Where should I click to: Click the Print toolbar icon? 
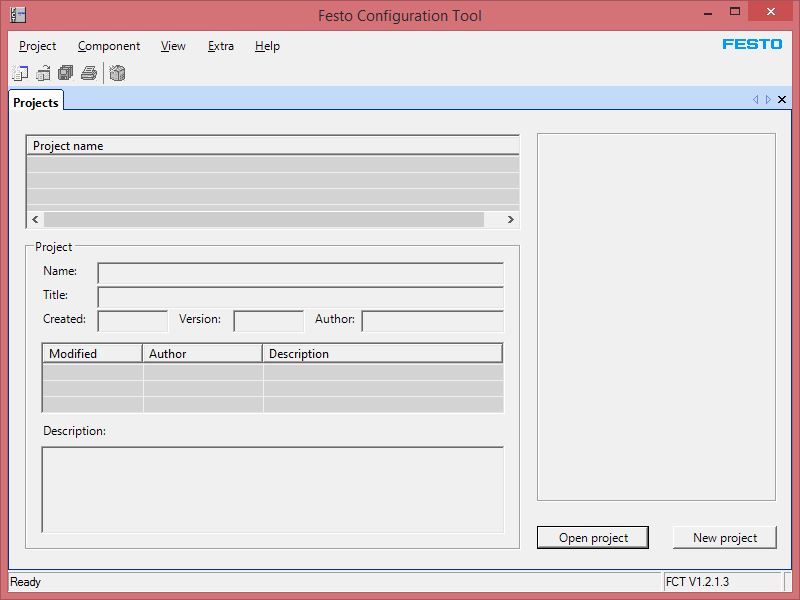click(89, 73)
